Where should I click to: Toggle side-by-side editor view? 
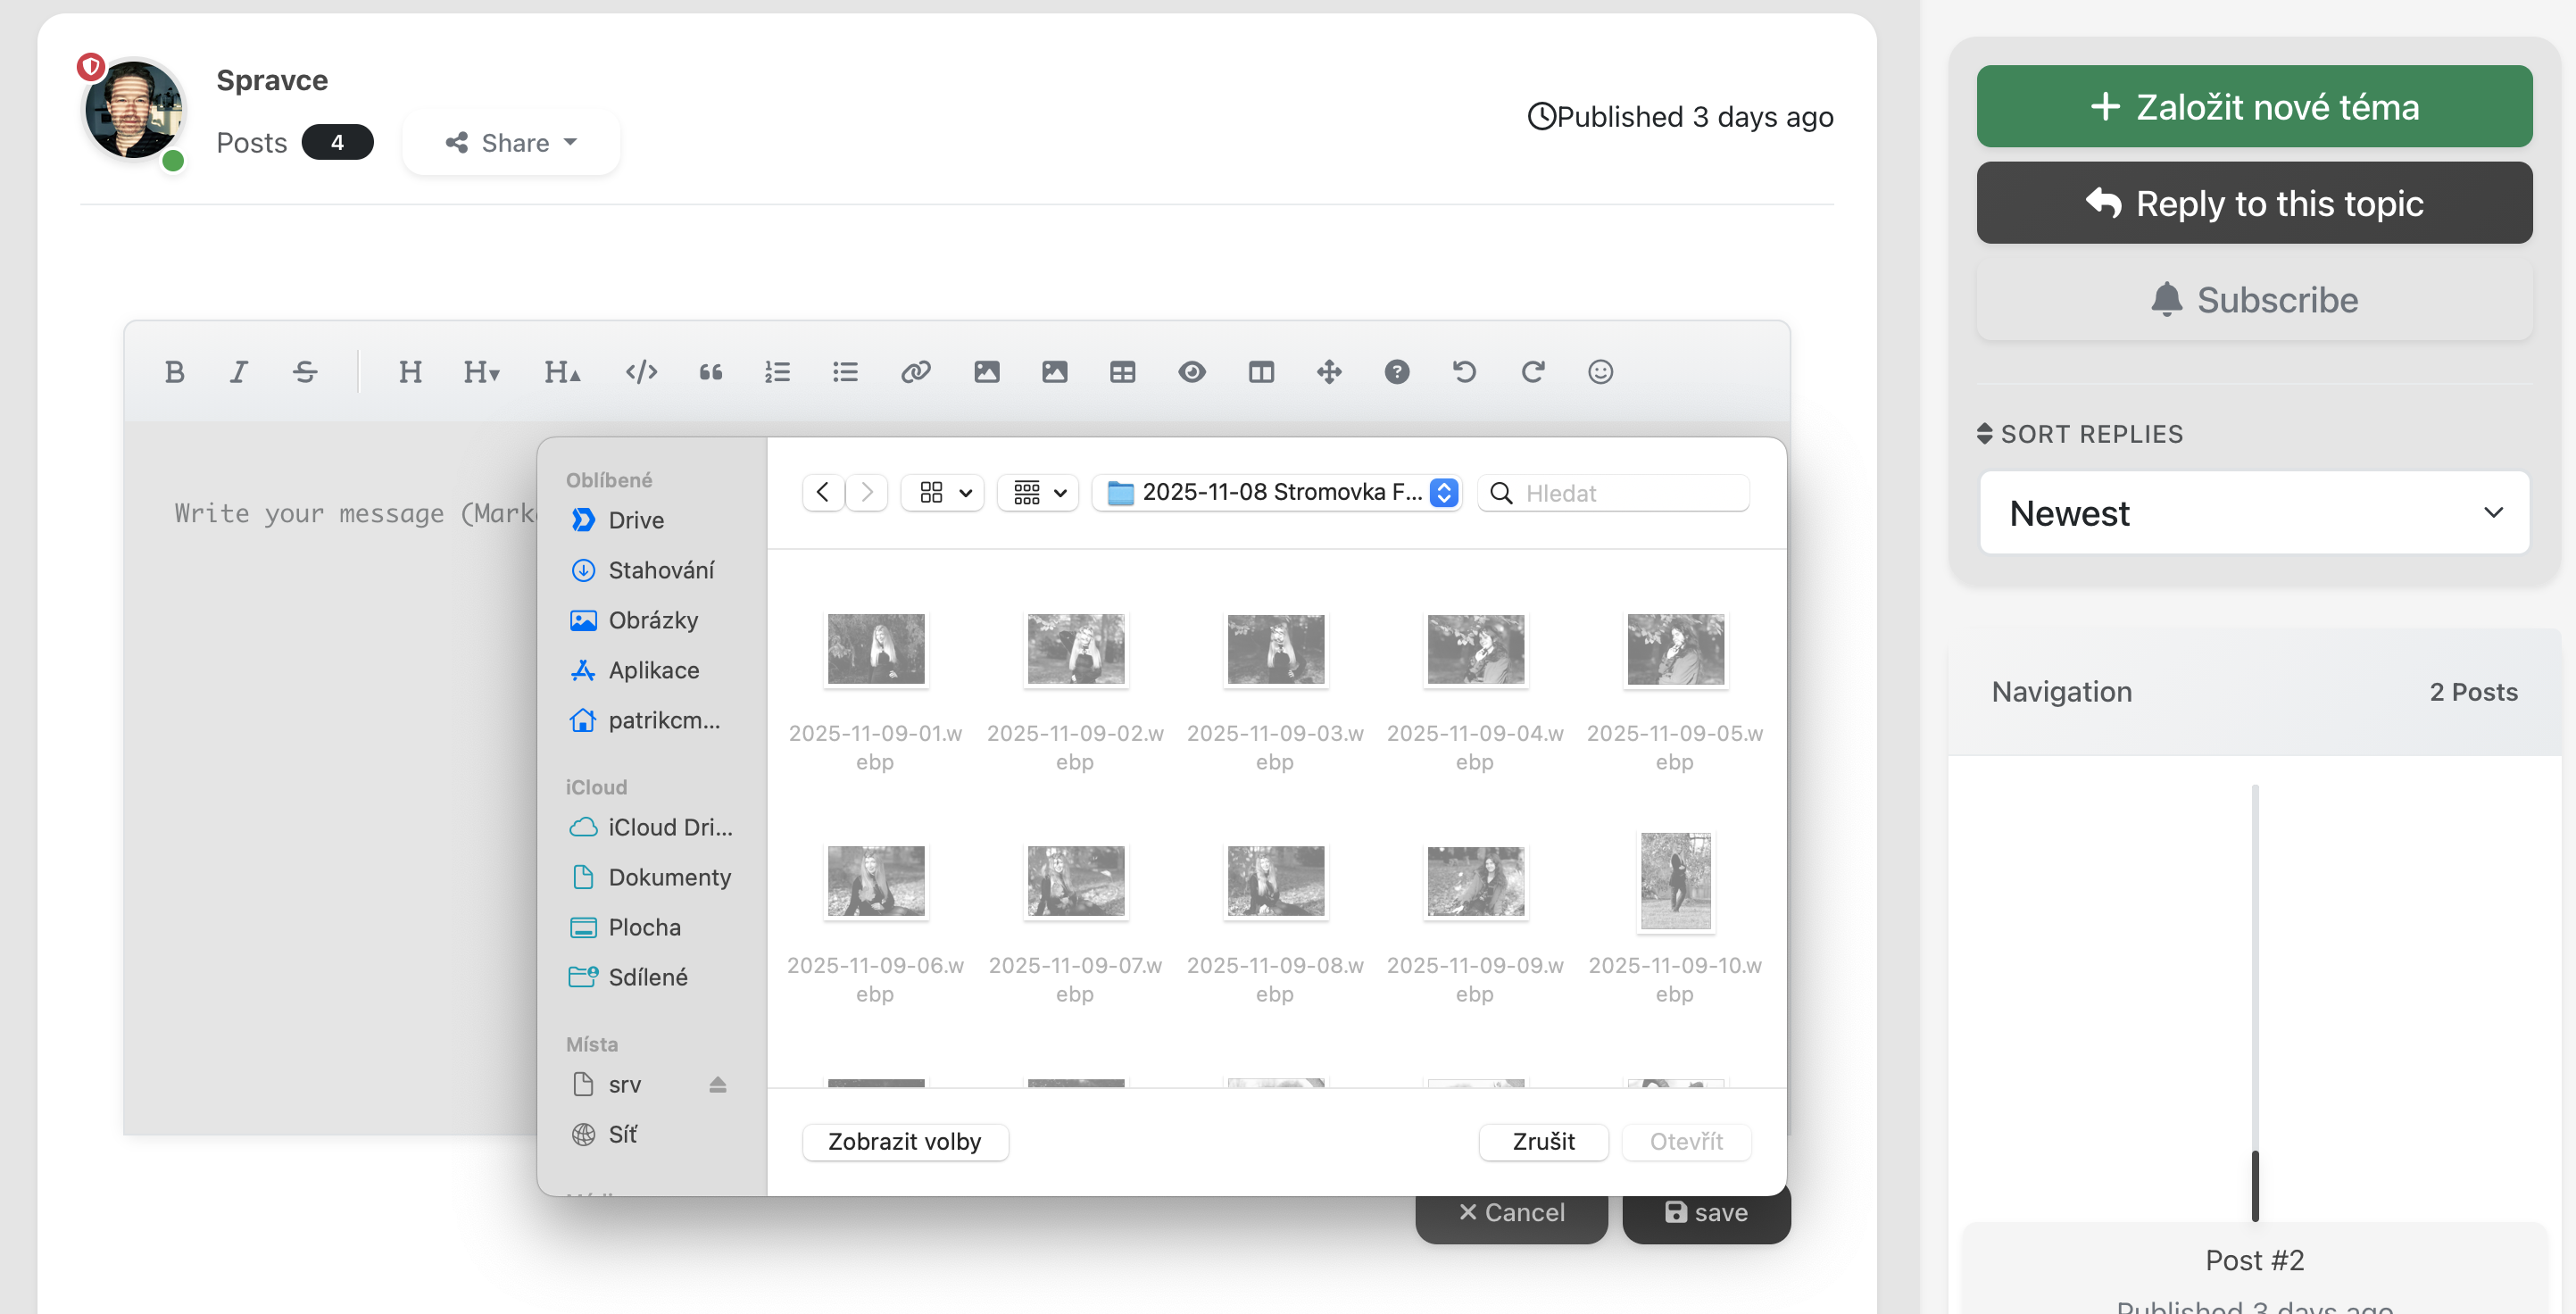click(1261, 372)
